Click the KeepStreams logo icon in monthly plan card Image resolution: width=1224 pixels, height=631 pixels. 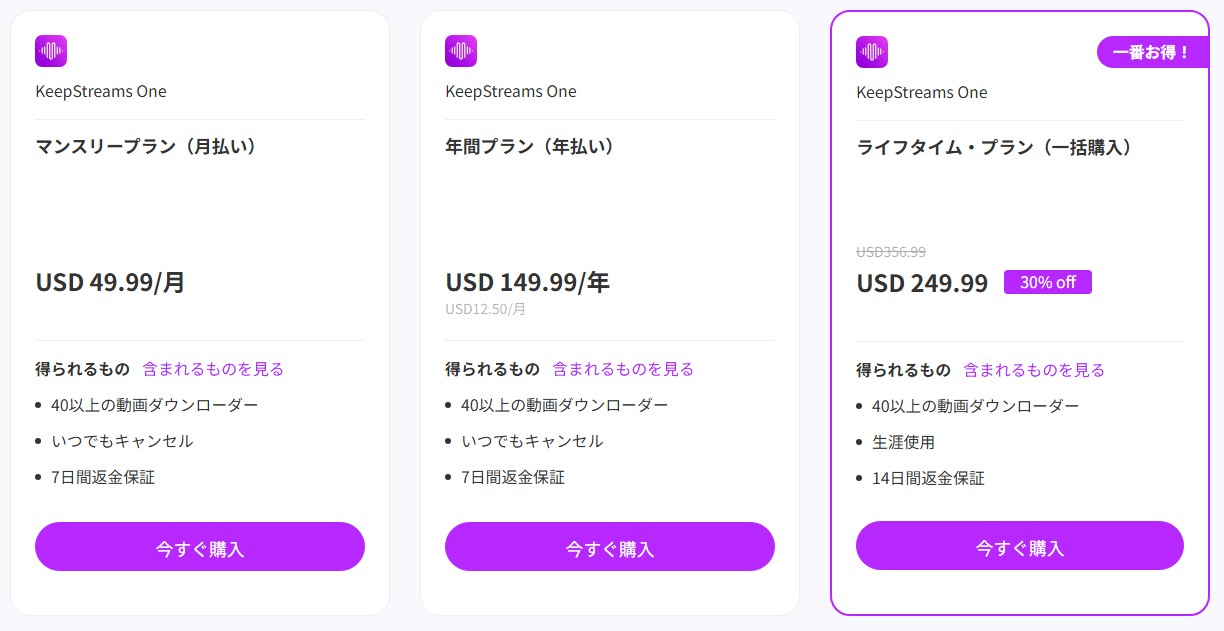pyautogui.click(x=51, y=51)
